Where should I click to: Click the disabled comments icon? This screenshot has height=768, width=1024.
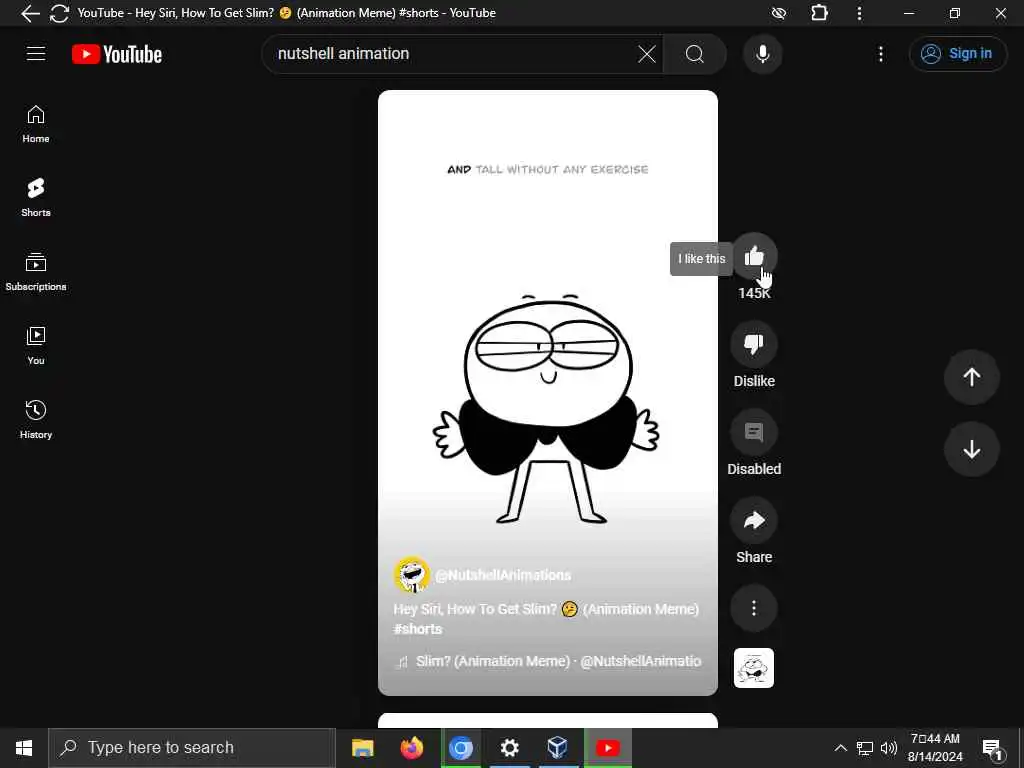754,432
